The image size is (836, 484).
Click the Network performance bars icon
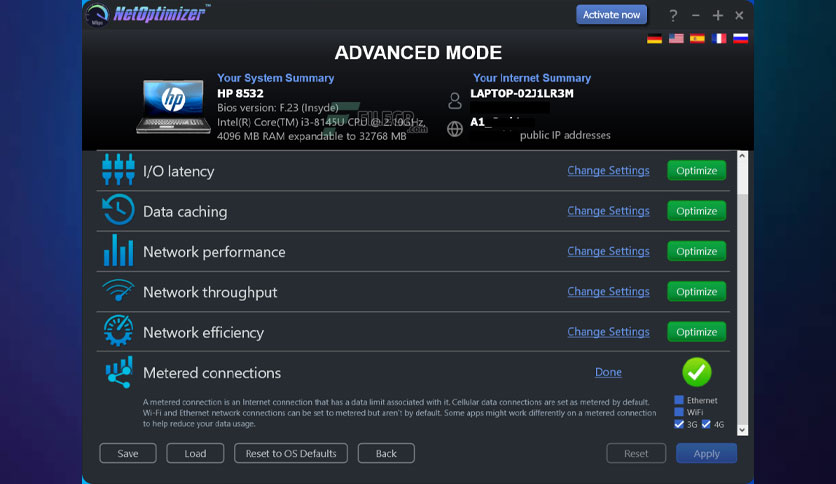[118, 250]
